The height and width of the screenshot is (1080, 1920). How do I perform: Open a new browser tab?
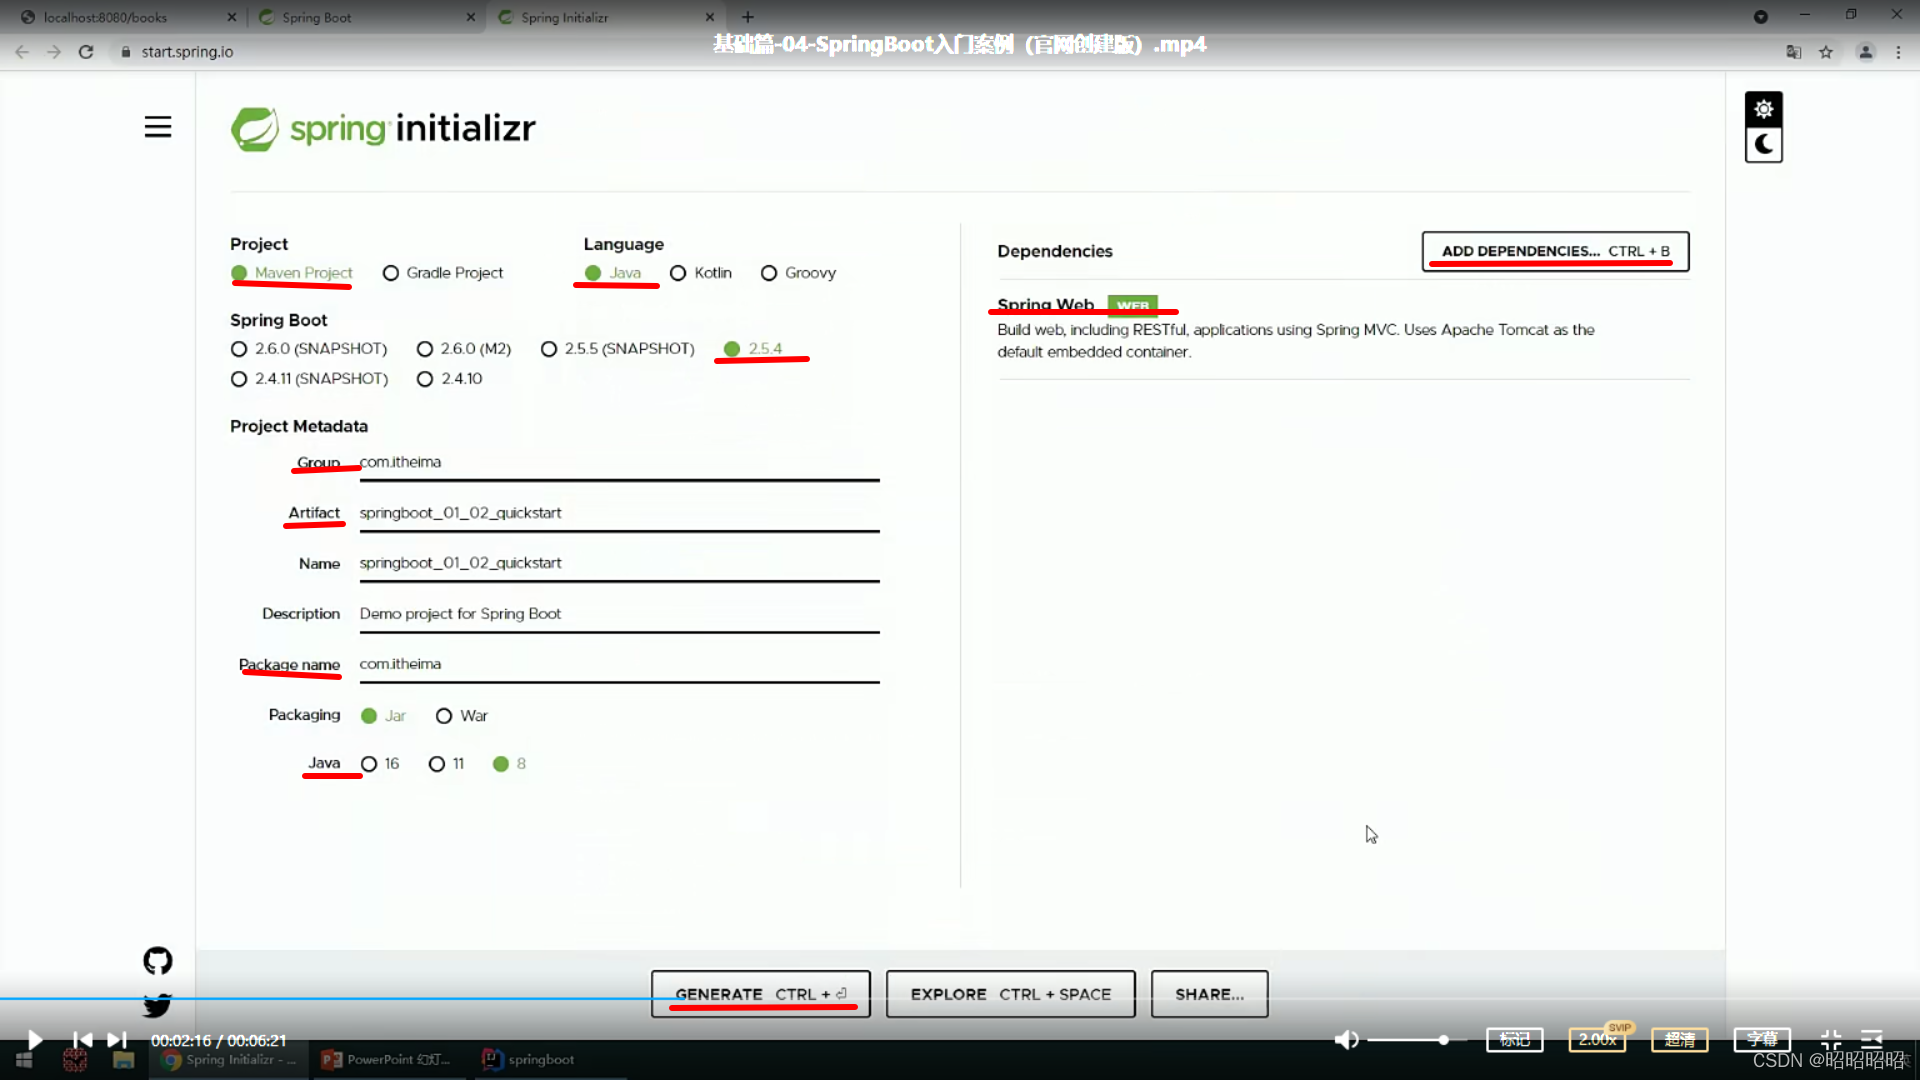click(748, 17)
